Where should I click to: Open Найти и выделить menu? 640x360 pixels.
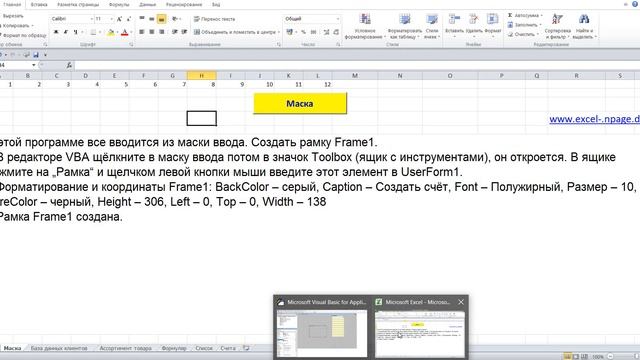584,26
